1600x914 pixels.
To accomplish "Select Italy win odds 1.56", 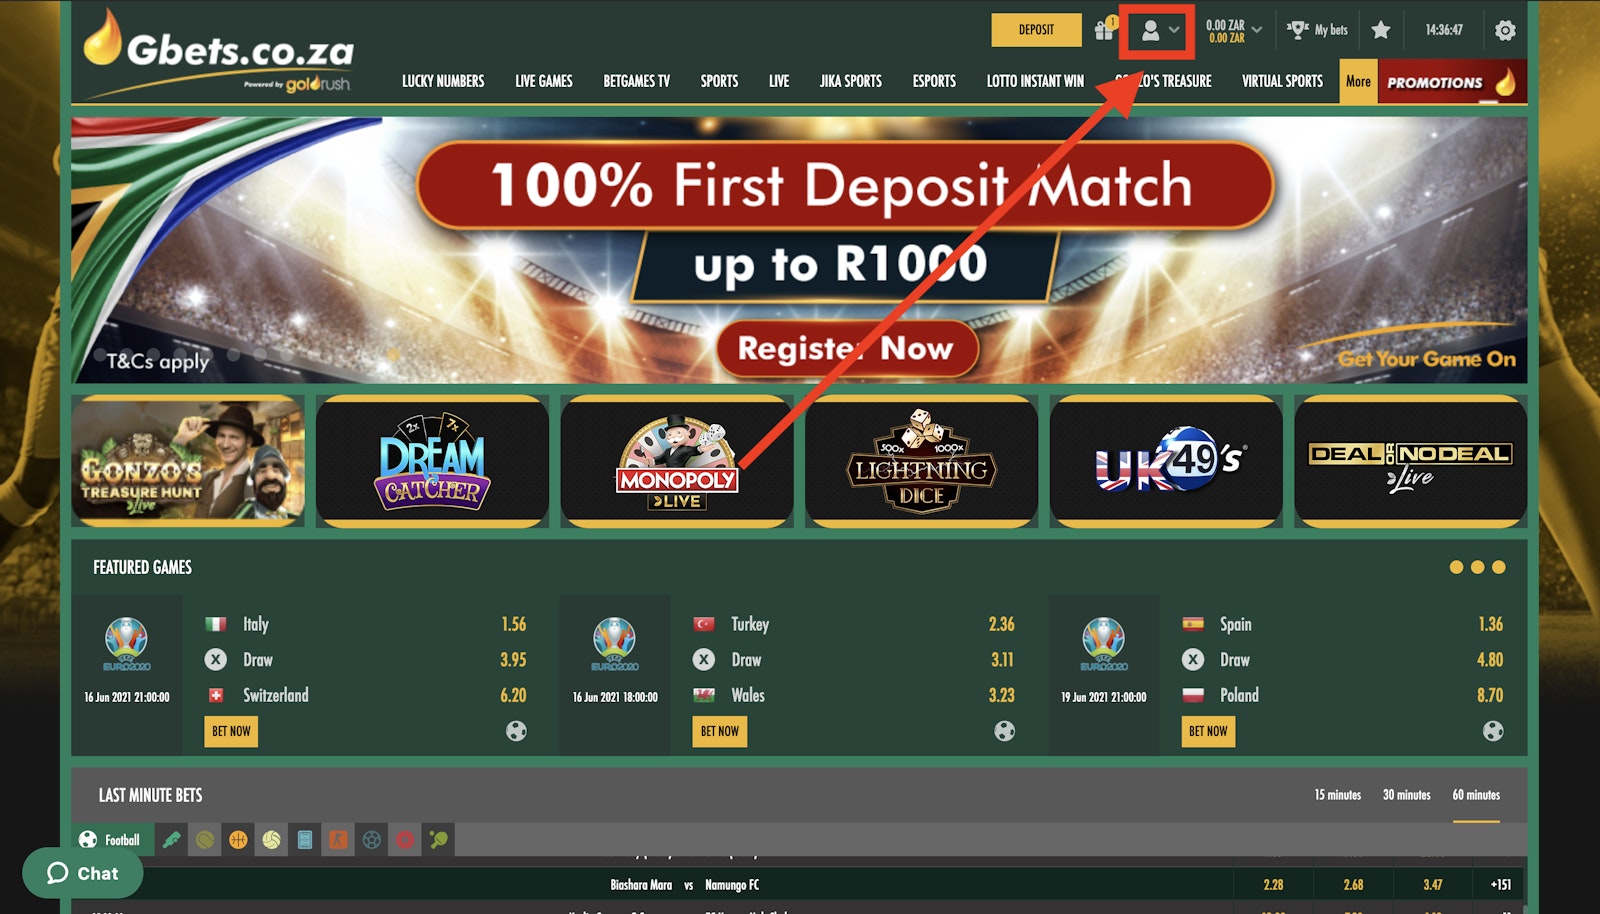I will 513,624.
